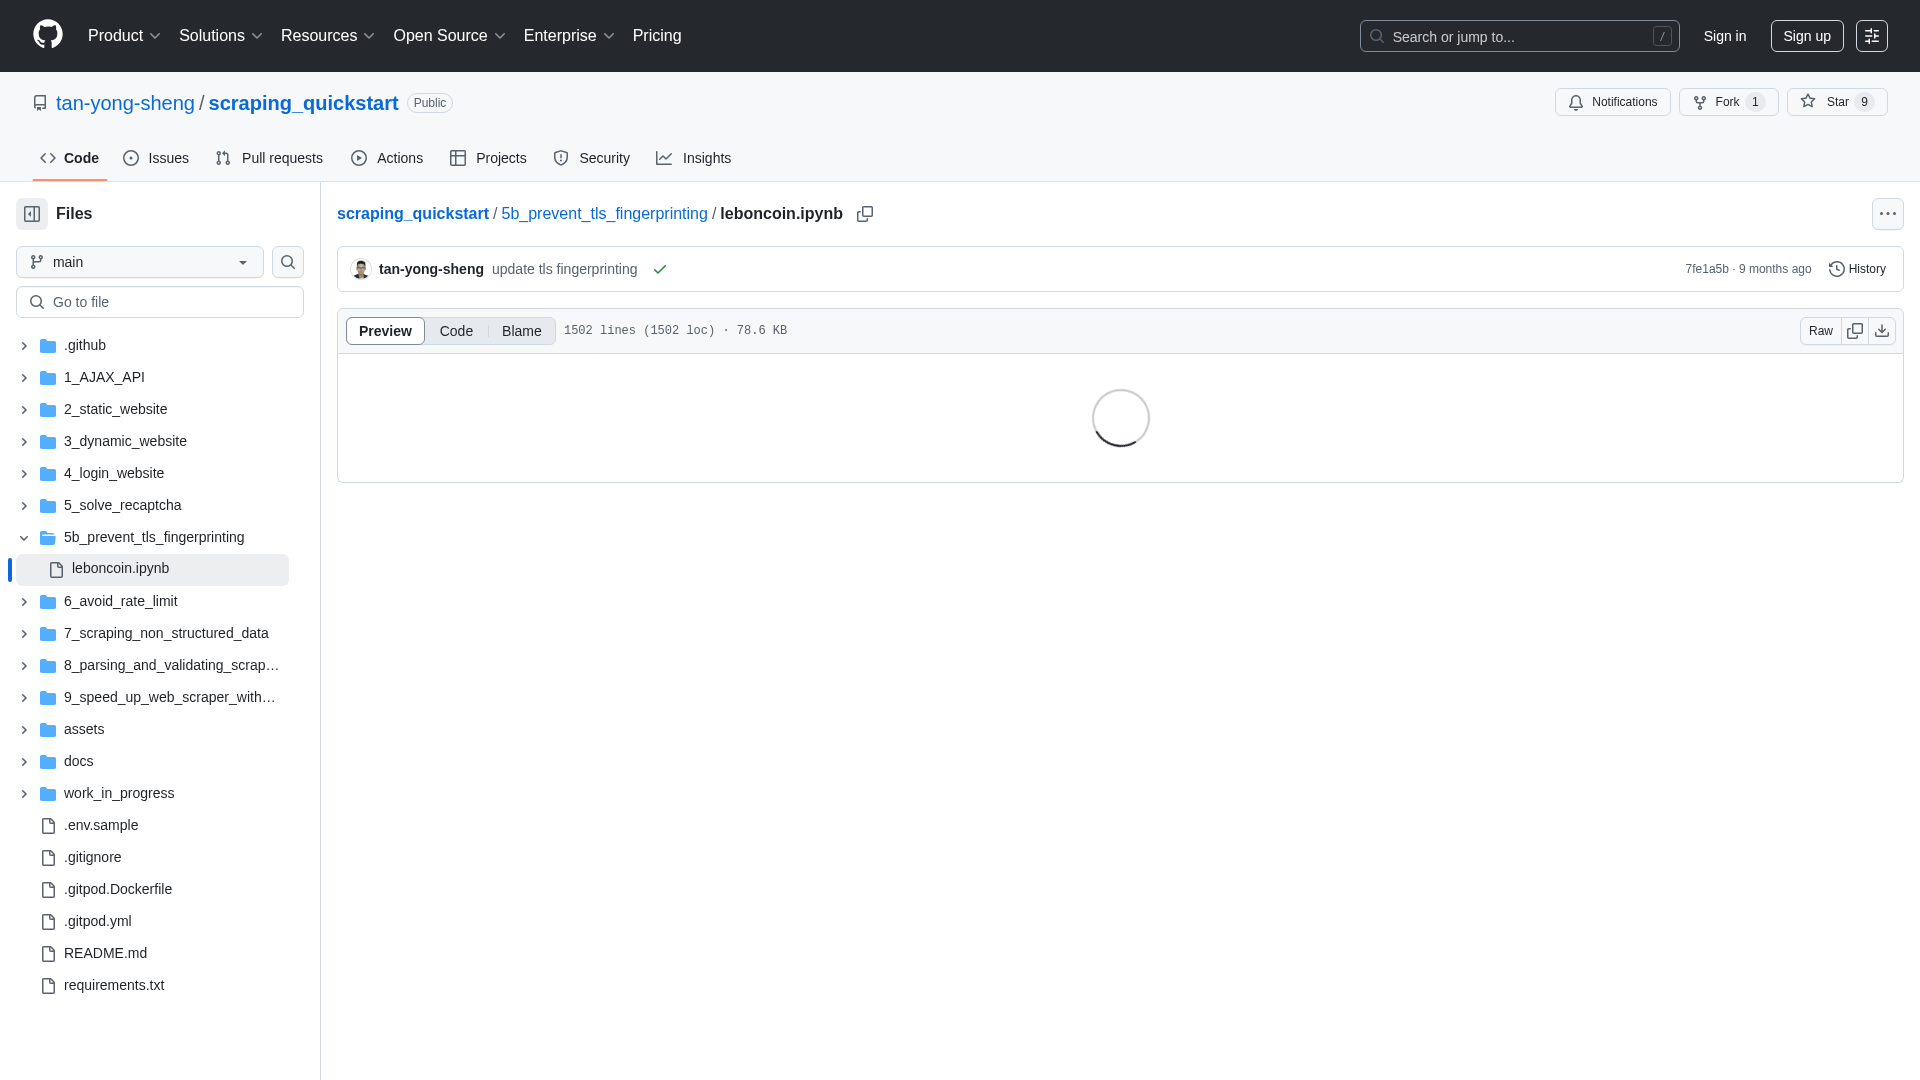Download the raw file
This screenshot has height=1080, width=1920.
pos(1882,331)
